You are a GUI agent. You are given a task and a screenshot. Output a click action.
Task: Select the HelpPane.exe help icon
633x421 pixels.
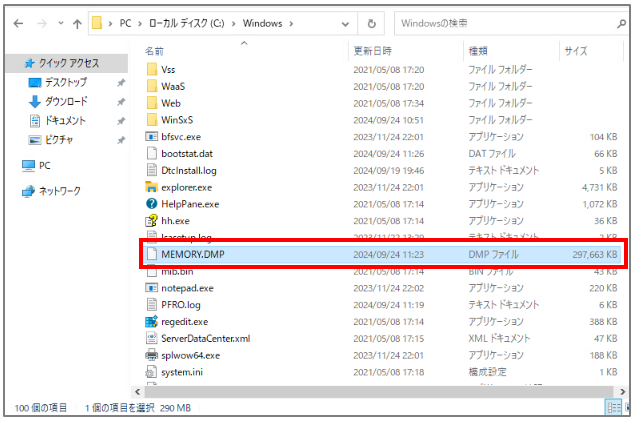(x=151, y=204)
